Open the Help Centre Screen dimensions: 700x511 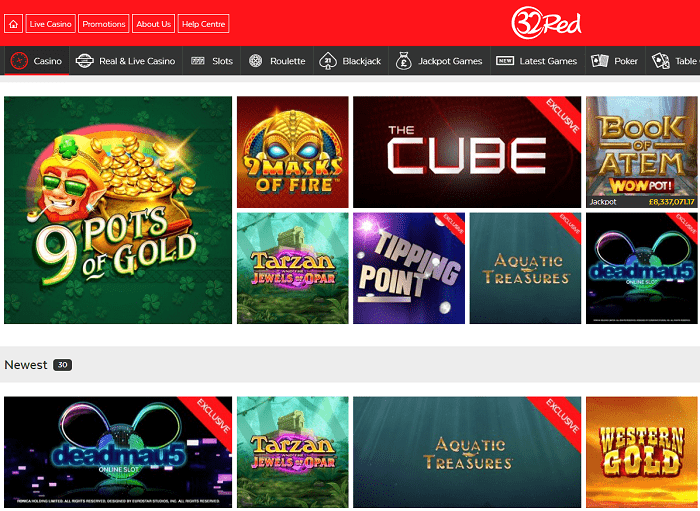(x=204, y=24)
